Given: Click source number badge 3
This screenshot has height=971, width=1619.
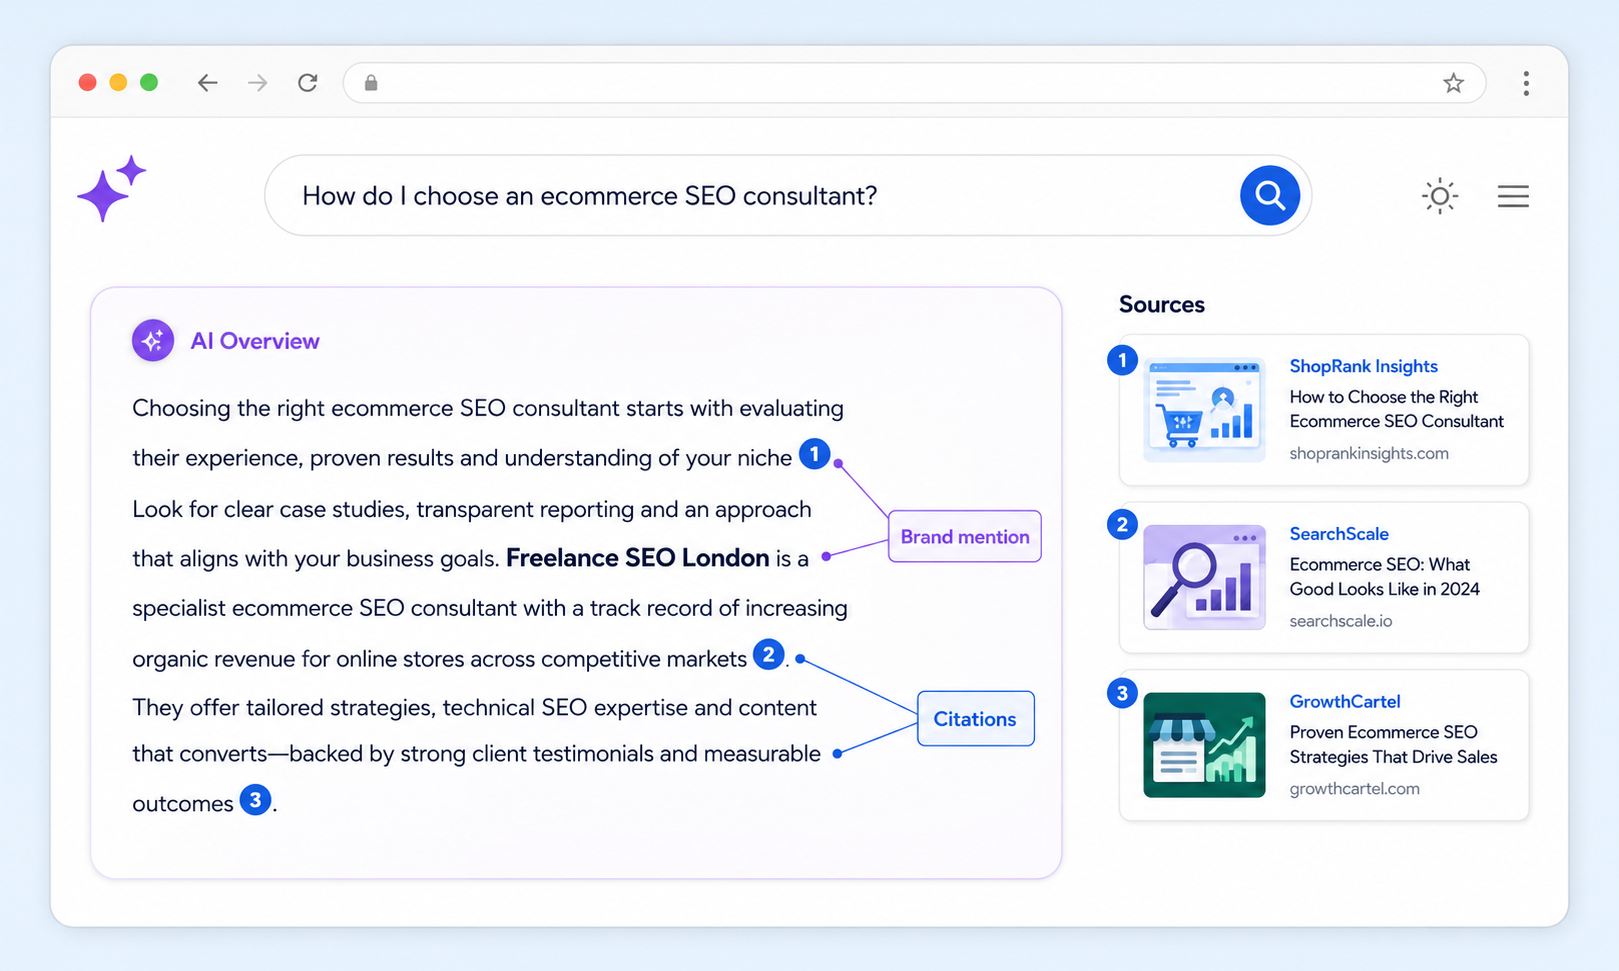Looking at the screenshot, I should pos(1122,693).
